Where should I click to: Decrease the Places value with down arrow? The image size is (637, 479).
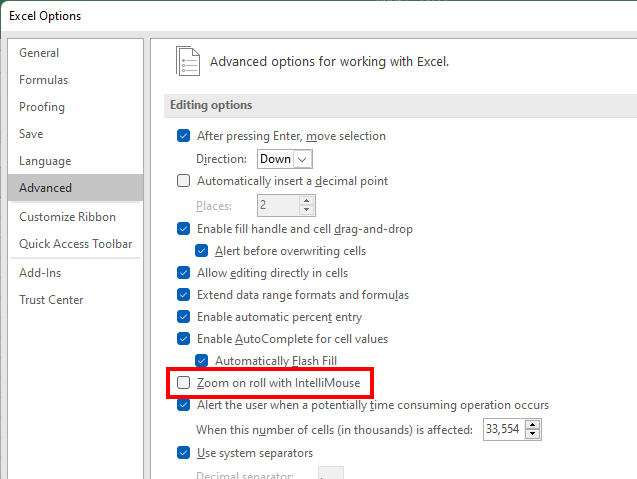pyautogui.click(x=307, y=210)
